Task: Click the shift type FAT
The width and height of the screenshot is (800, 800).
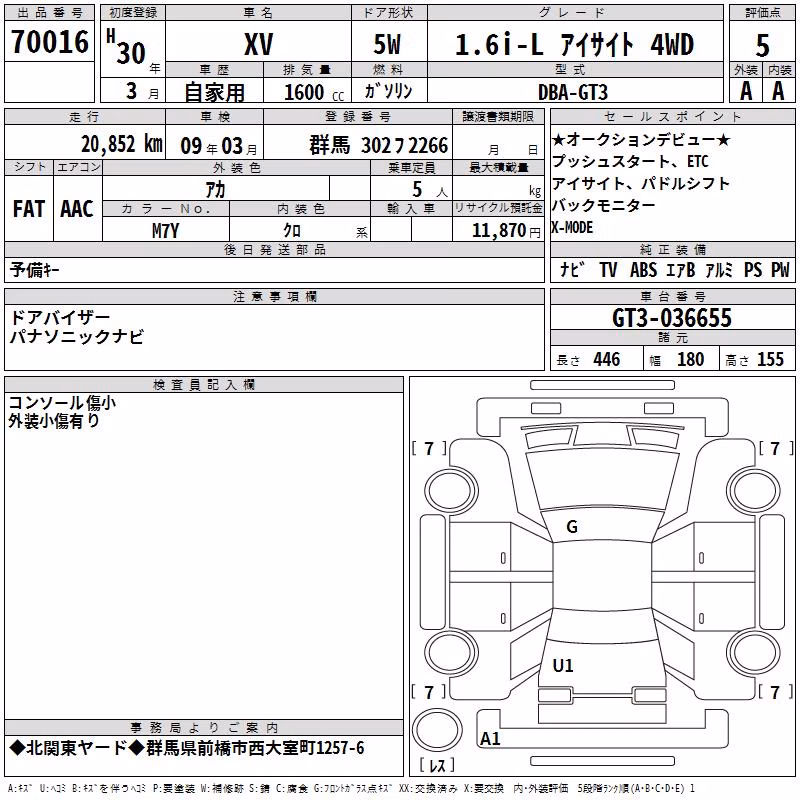Action: [29, 209]
